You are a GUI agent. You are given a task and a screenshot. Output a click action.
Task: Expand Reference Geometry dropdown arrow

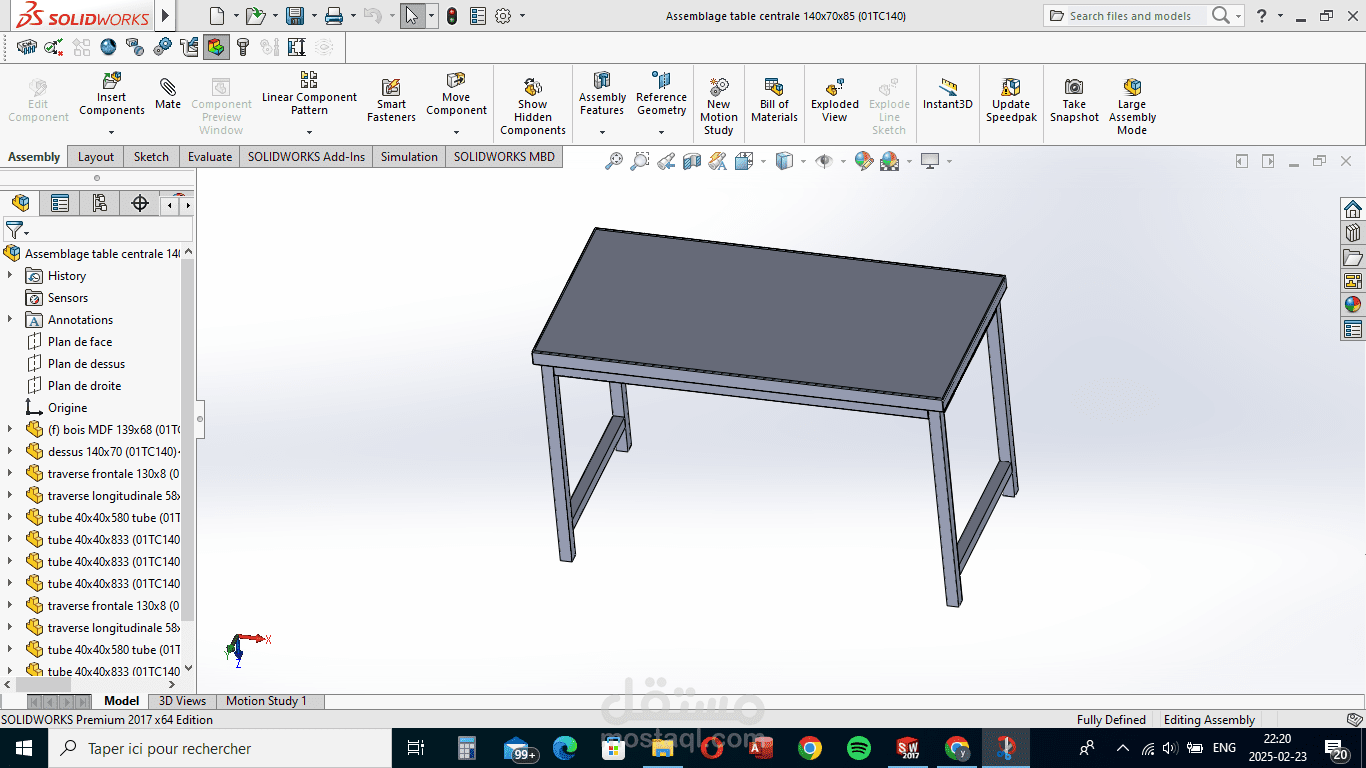(x=661, y=132)
